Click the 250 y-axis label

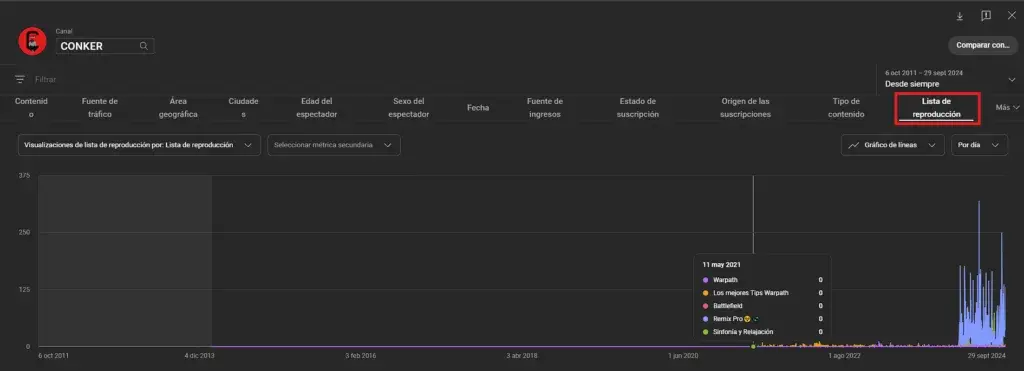click(24, 233)
